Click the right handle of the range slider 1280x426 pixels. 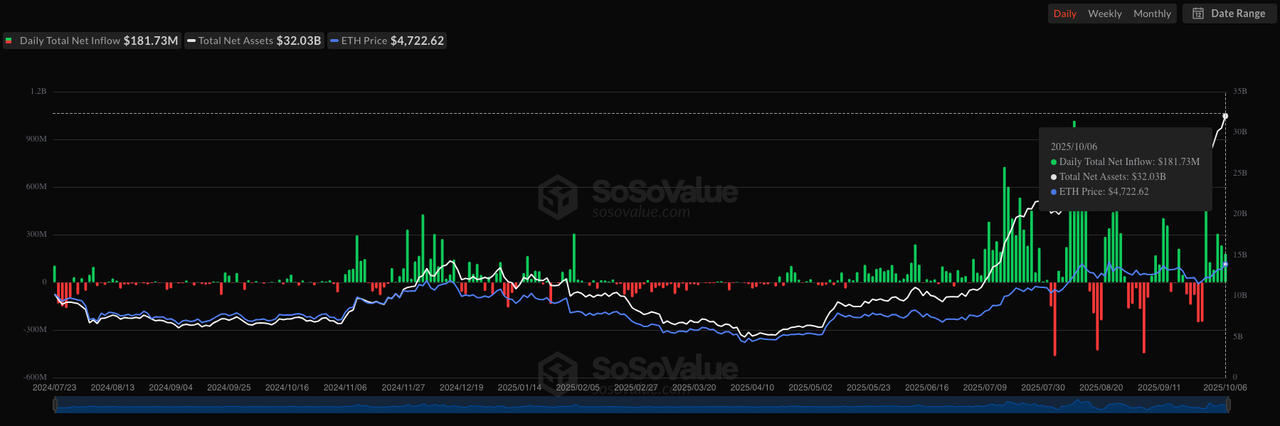pyautogui.click(x=1226, y=404)
